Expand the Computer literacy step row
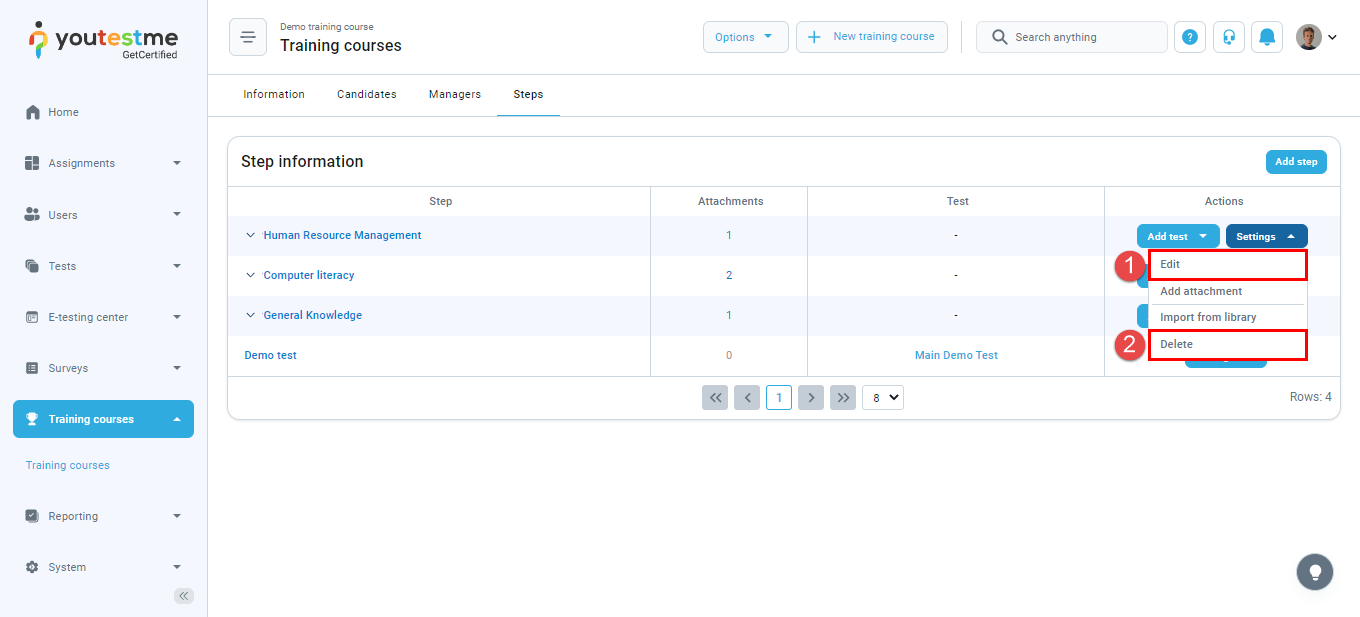1360x617 pixels. pos(251,276)
